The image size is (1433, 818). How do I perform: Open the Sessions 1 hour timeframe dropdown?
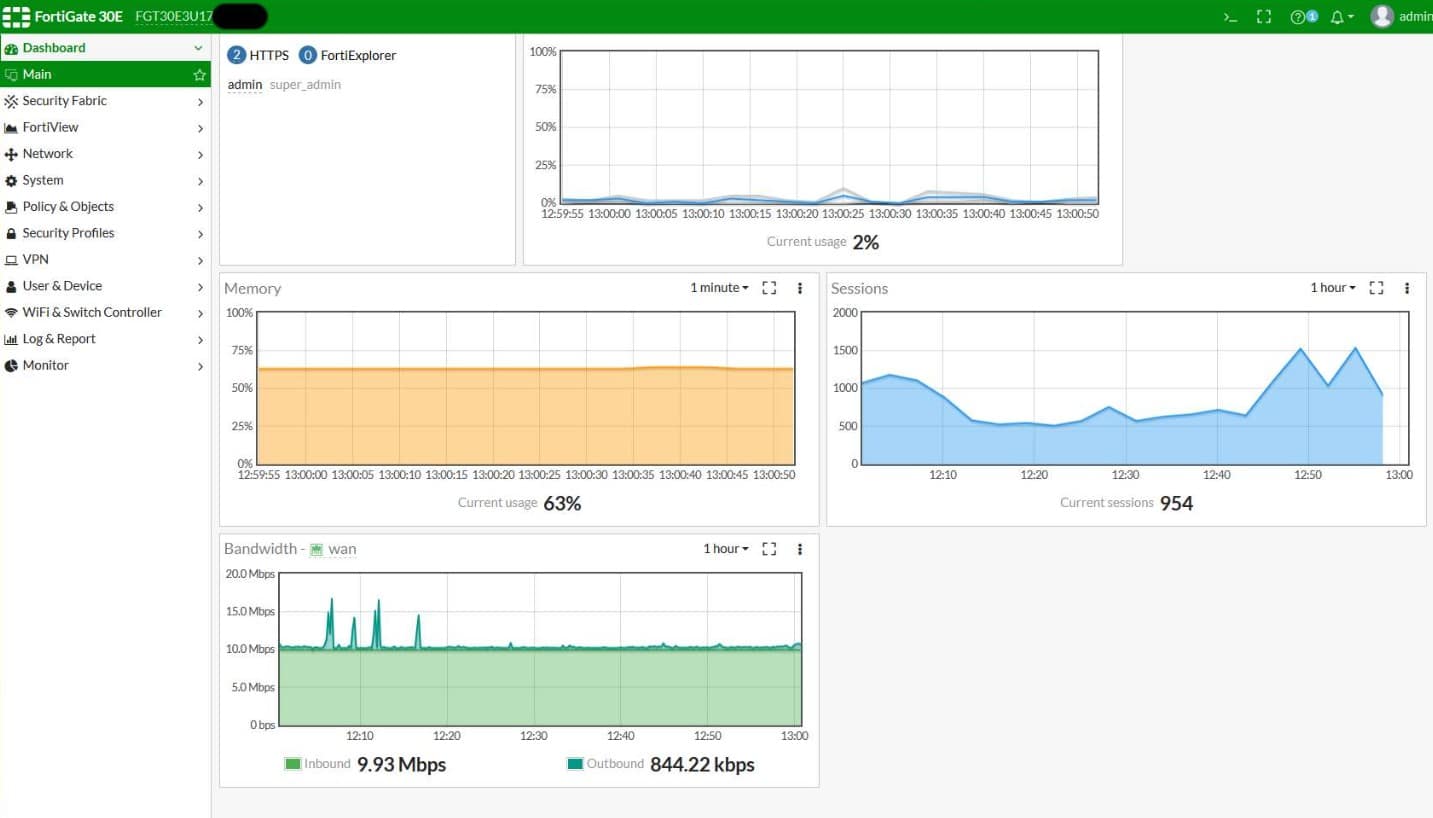1331,287
